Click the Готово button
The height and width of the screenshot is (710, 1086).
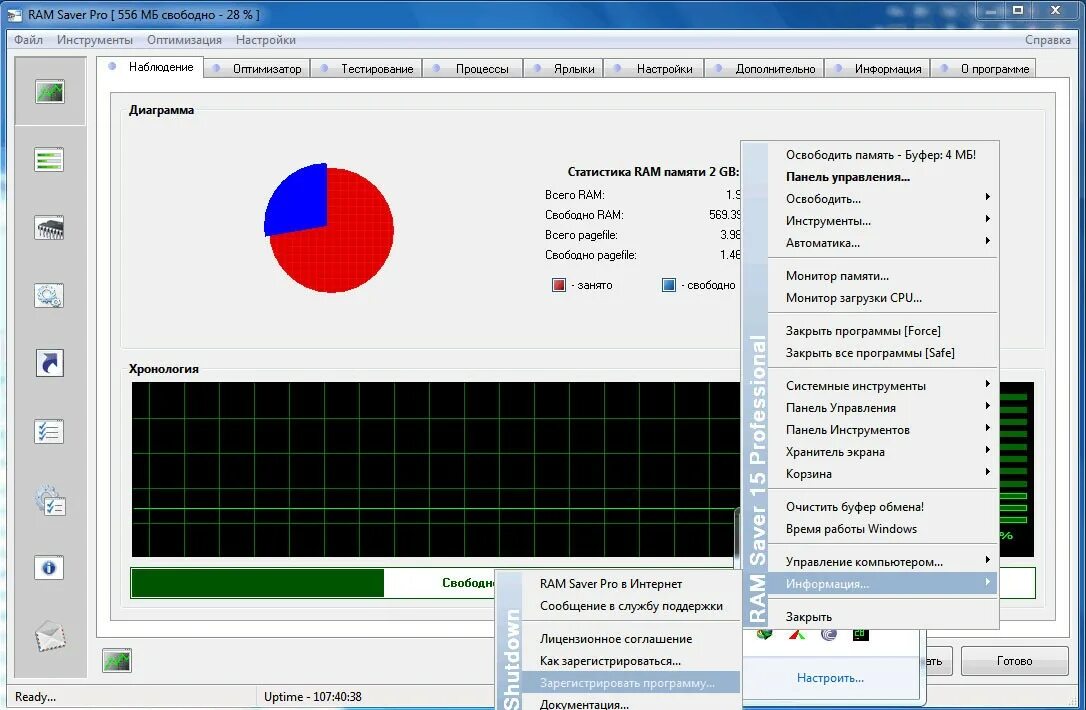coord(1015,661)
